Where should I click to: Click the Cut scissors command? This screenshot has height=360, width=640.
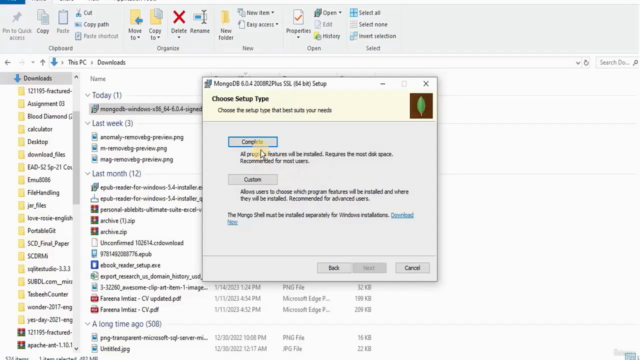[x=84, y=13]
